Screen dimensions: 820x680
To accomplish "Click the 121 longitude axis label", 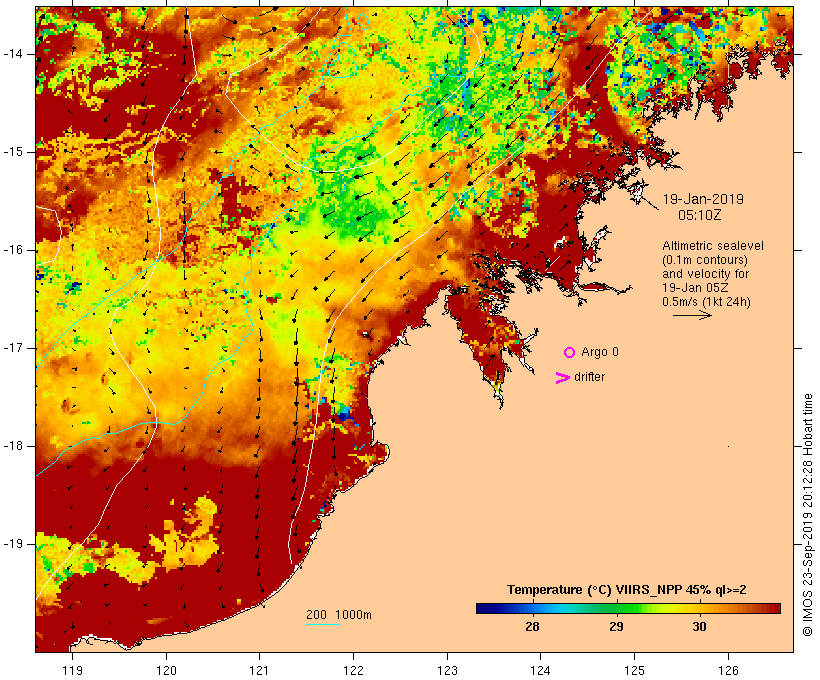I will (x=259, y=670).
